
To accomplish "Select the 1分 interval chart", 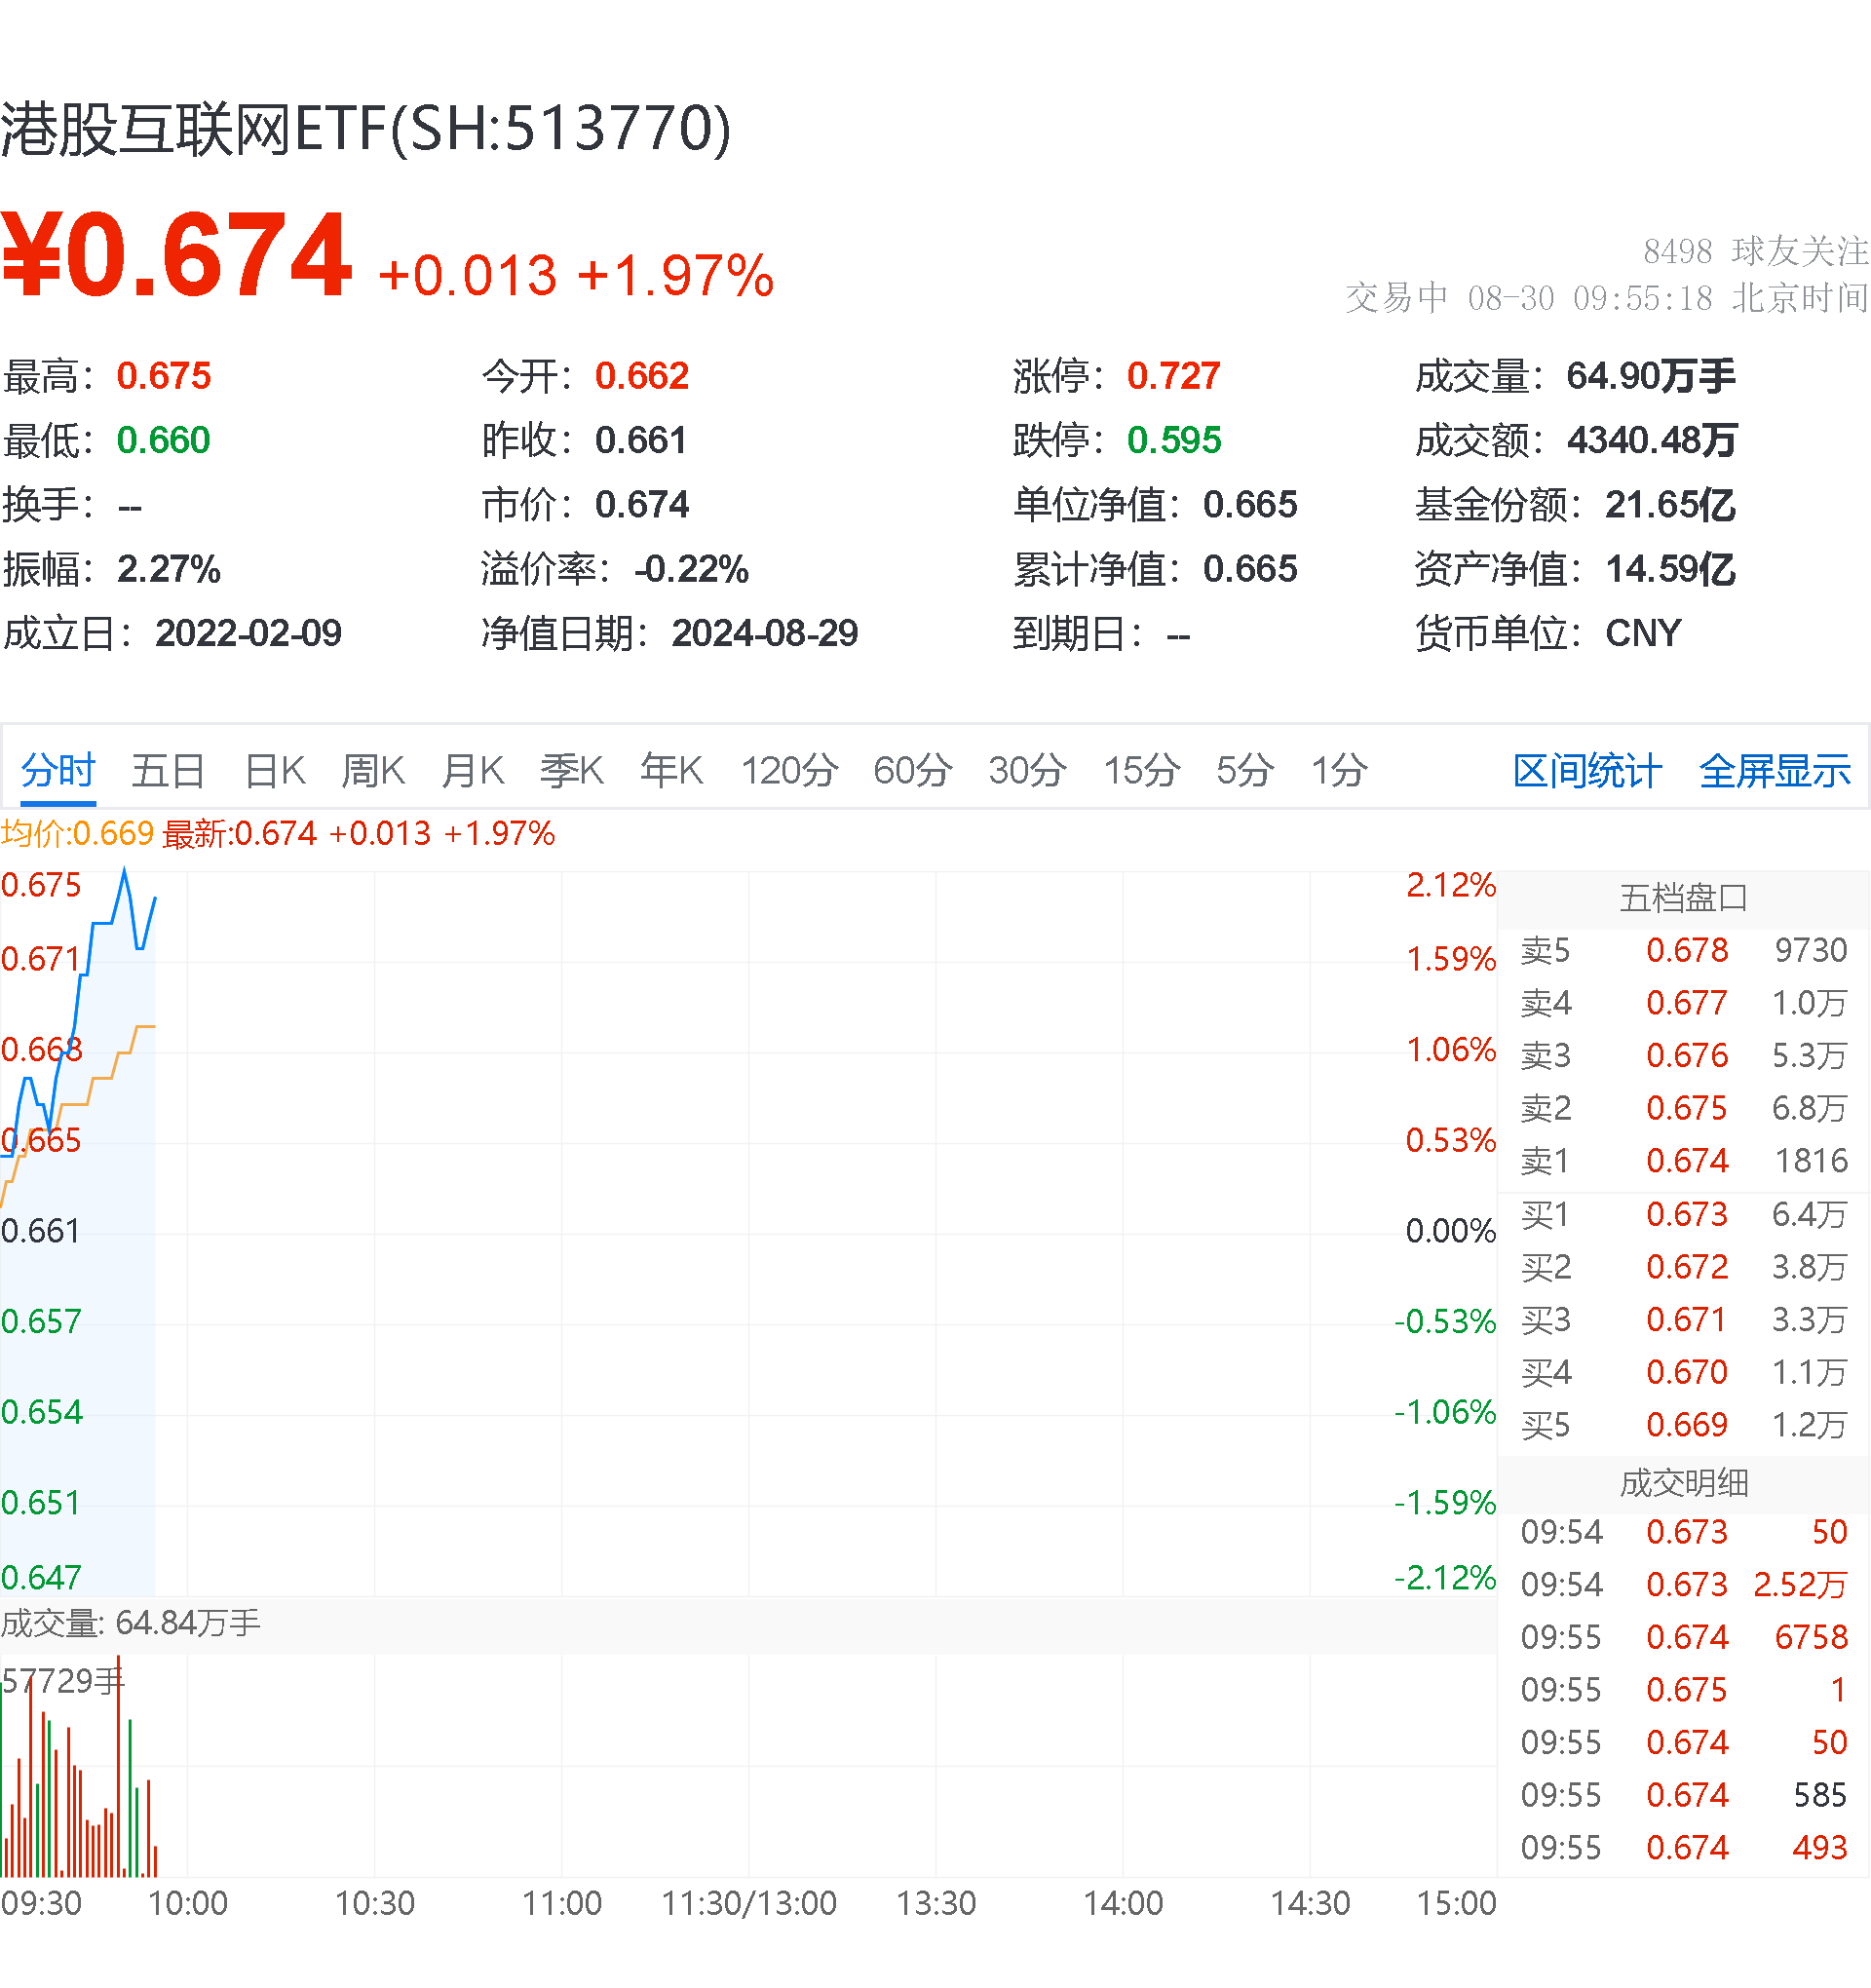I will click(x=1337, y=771).
